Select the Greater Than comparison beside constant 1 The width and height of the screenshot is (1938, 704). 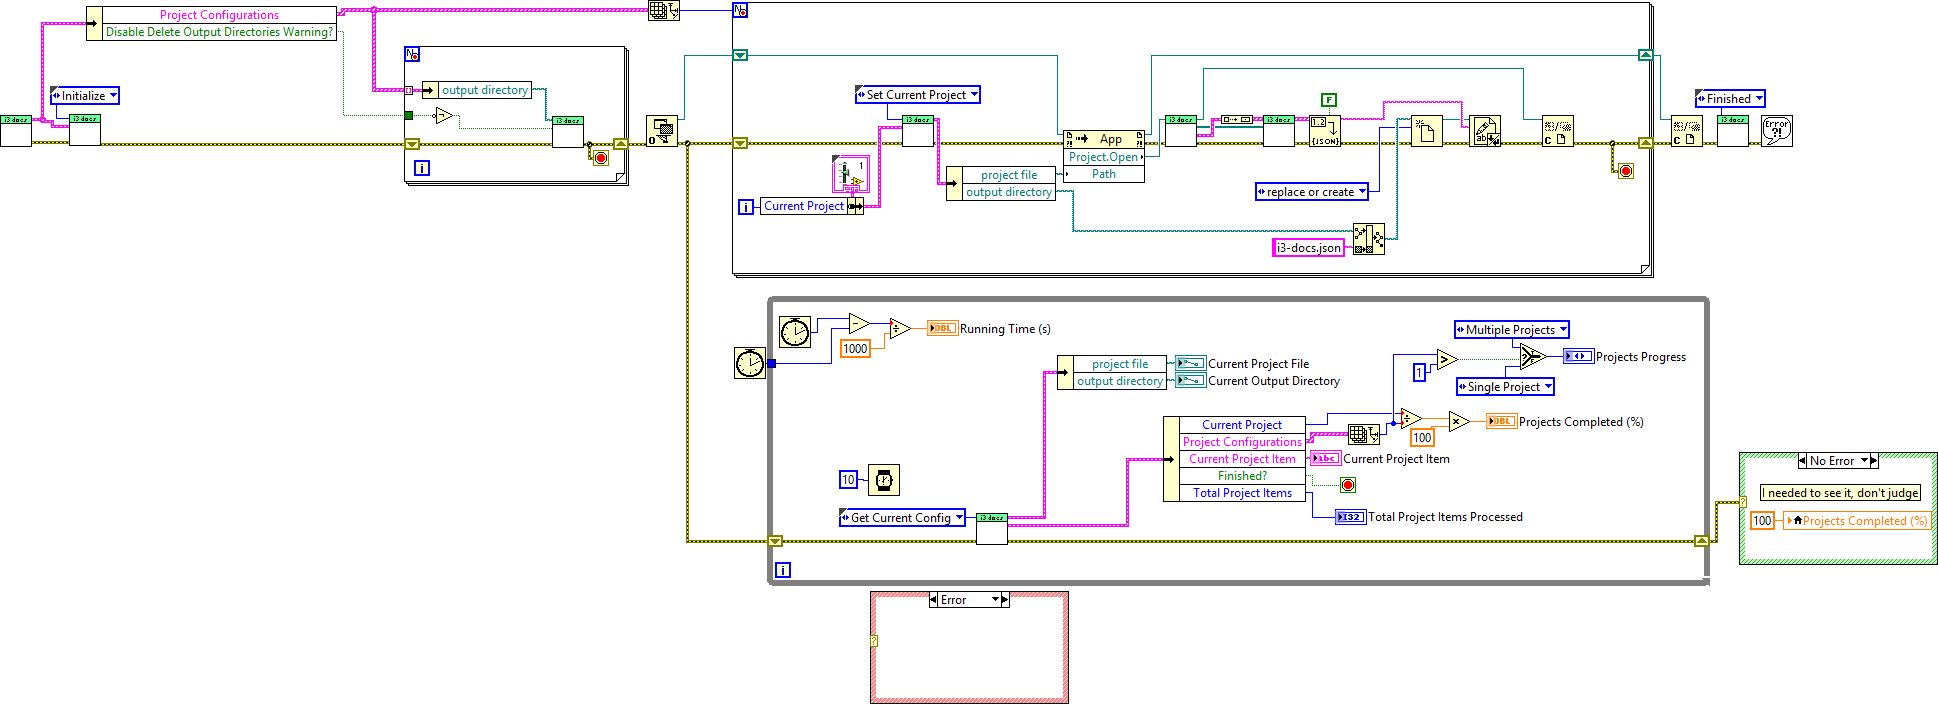pos(1447,359)
